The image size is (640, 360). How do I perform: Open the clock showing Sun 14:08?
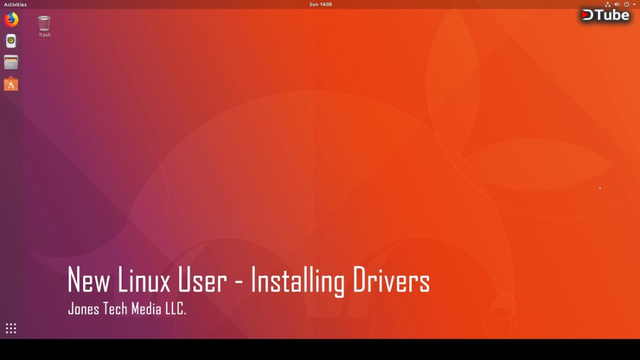(320, 4)
